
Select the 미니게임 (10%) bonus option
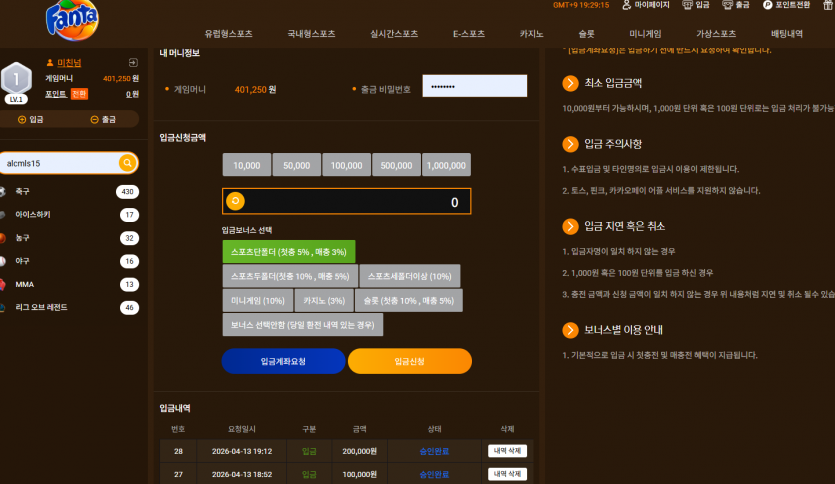click(258, 301)
